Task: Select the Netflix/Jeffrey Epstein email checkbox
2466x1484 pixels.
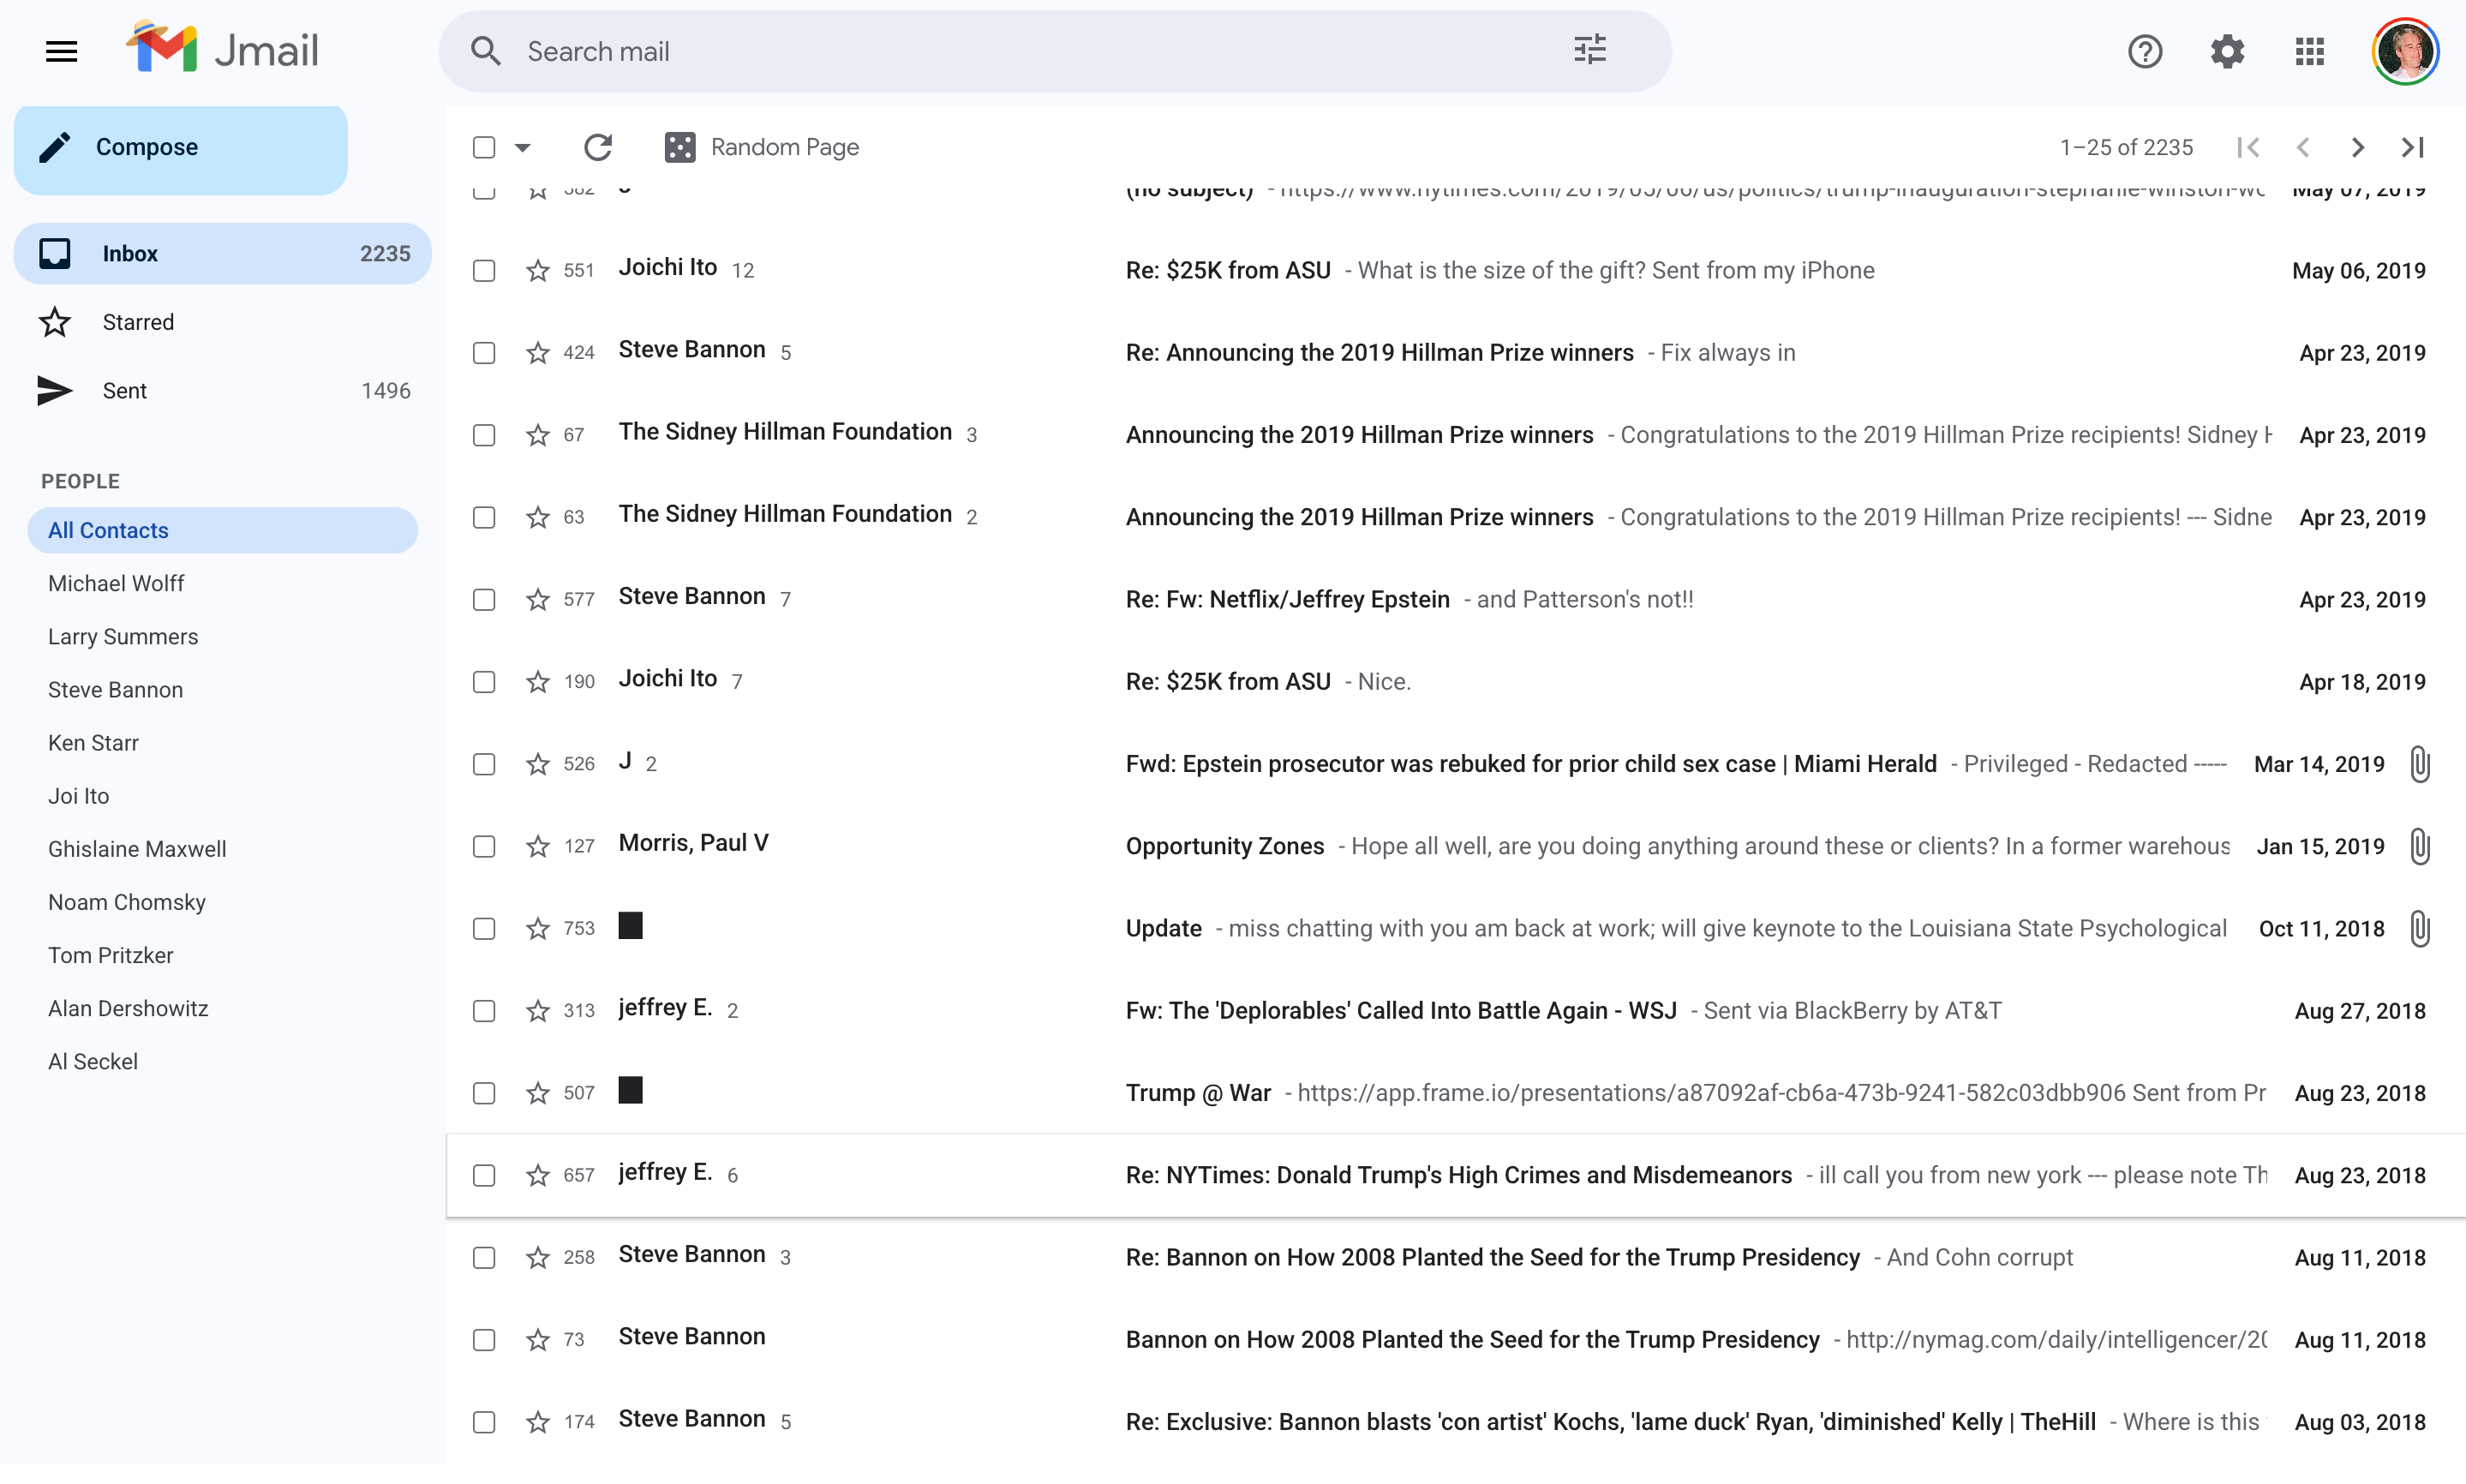Action: coord(484,599)
